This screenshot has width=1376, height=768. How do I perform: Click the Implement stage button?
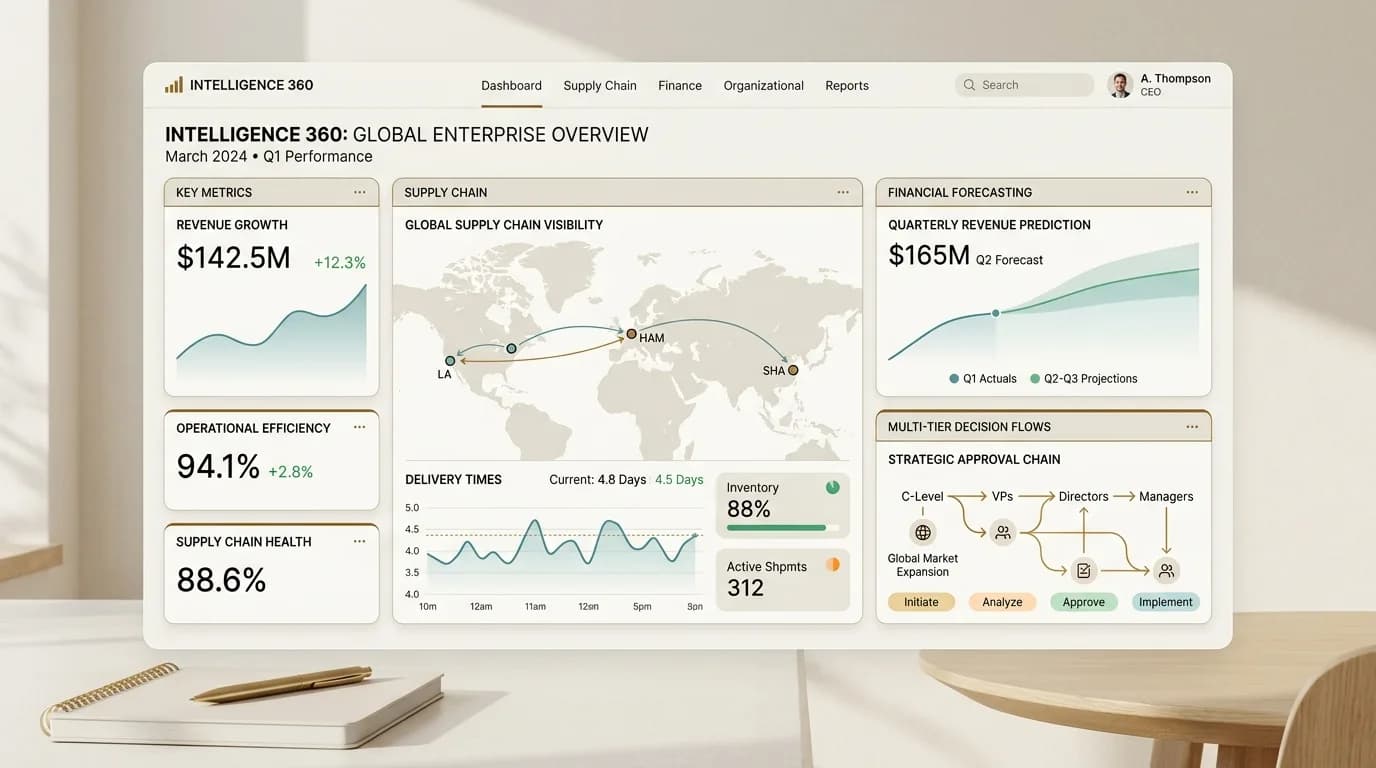[x=1166, y=602]
